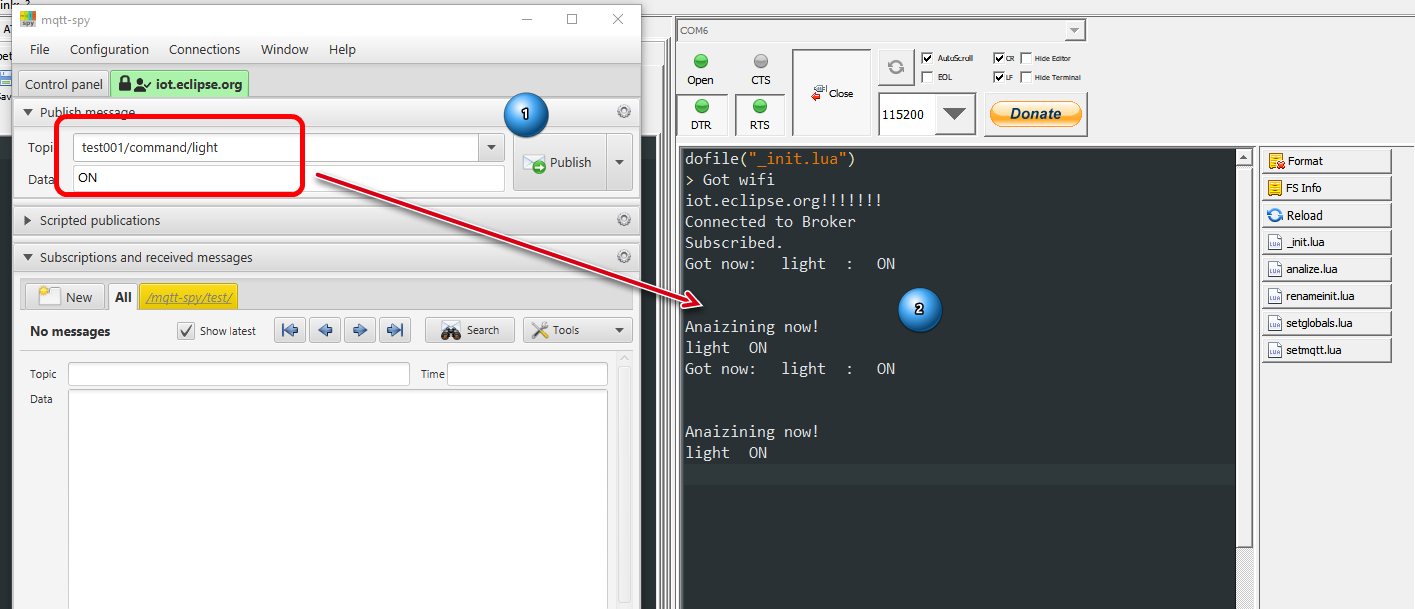Switch to the Control panel tab
Screen dimensions: 1415x609
63,84
